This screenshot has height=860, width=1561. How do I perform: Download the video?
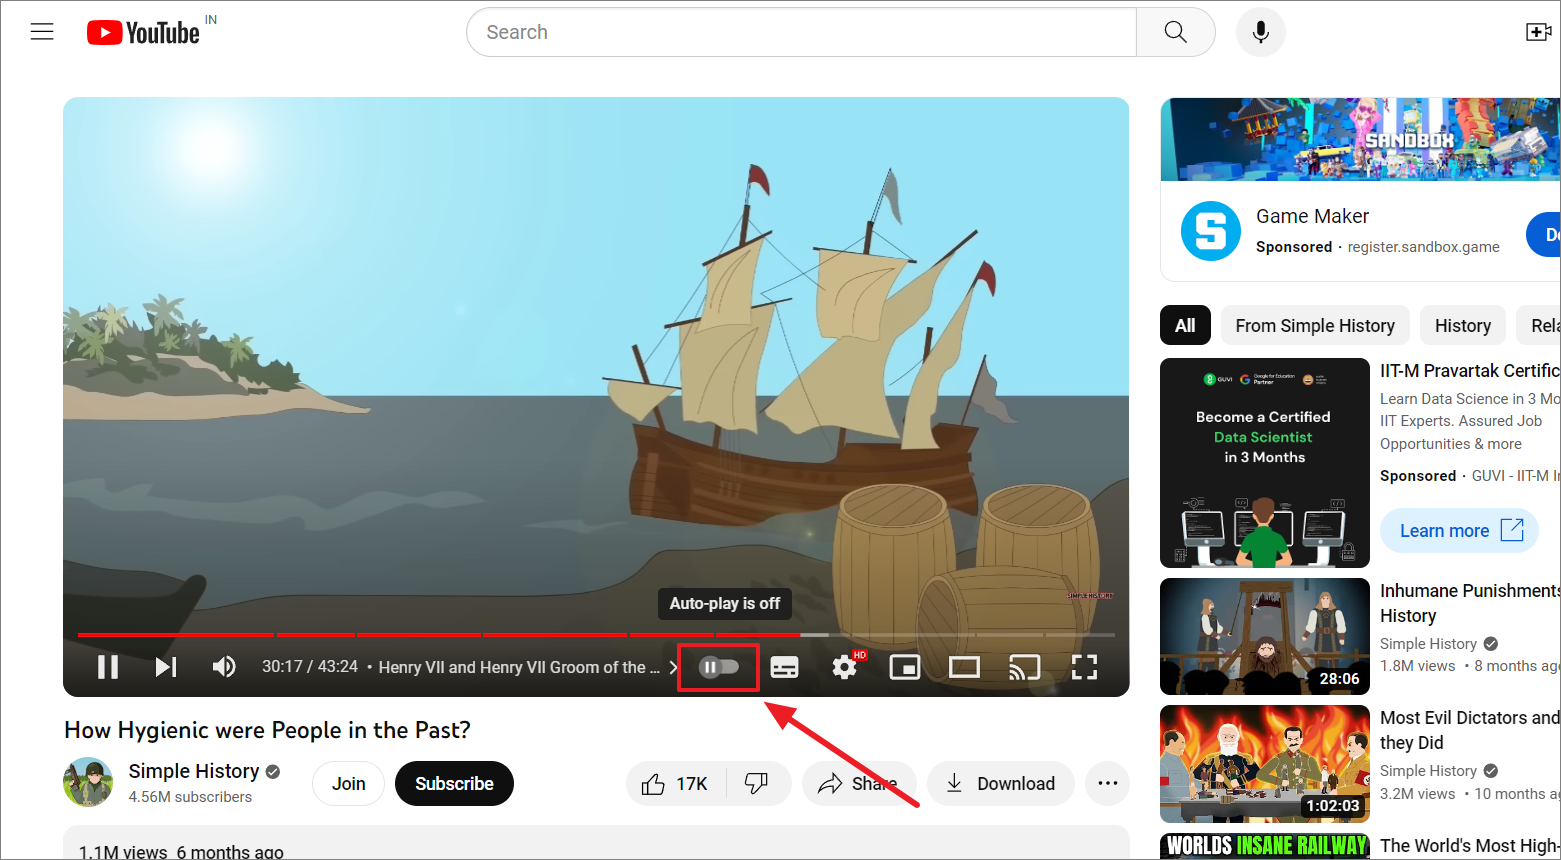(1001, 783)
